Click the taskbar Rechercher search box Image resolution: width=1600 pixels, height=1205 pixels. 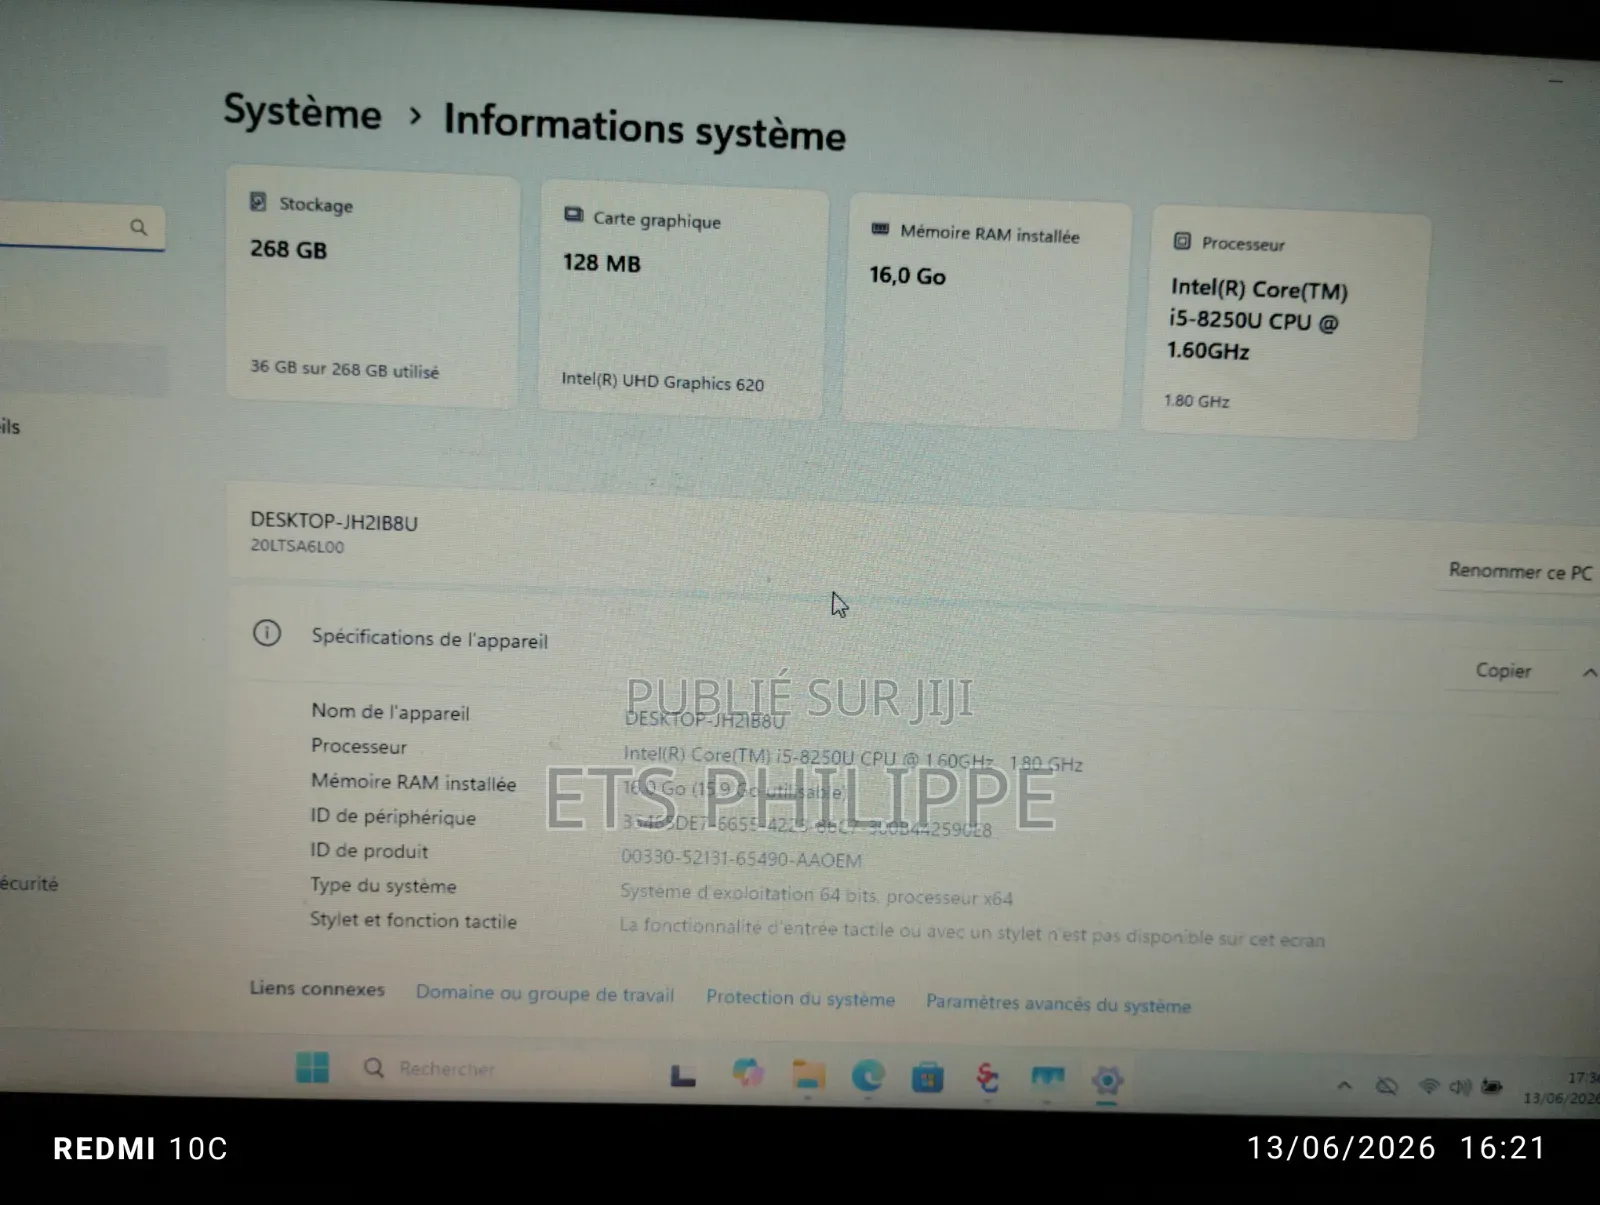500,1069
